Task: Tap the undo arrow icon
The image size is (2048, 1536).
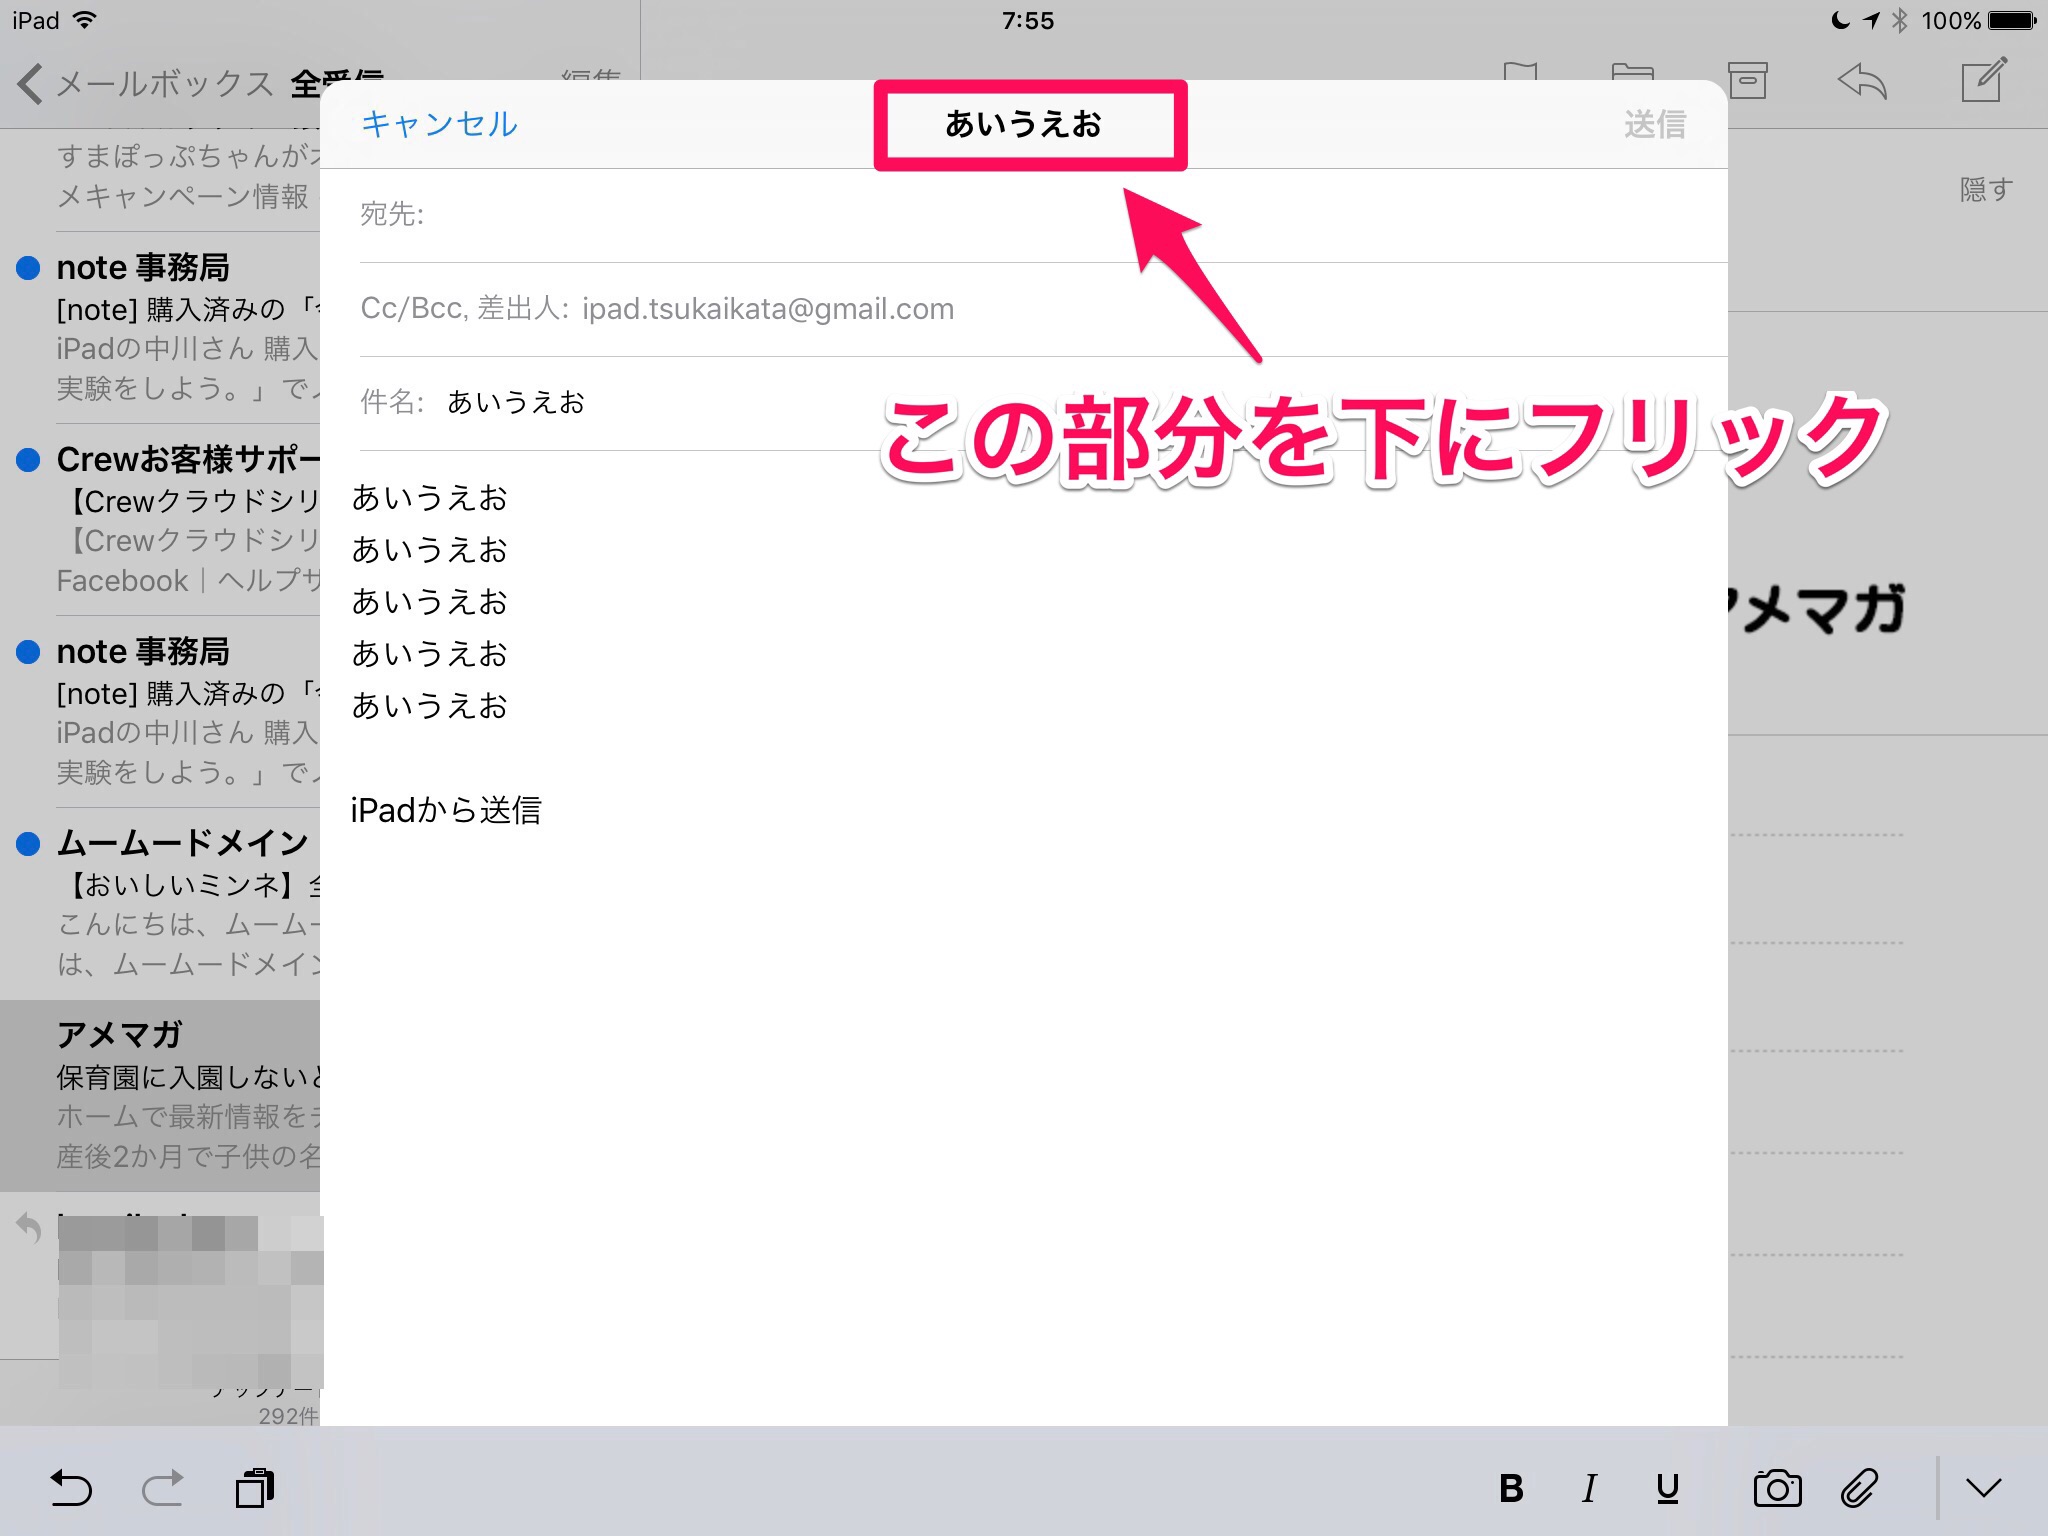Action: pyautogui.click(x=71, y=1488)
